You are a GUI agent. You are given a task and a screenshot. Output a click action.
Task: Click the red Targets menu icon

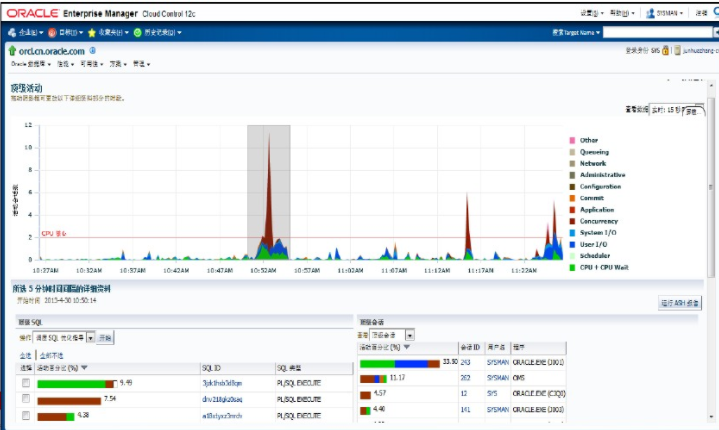click(x=52, y=33)
